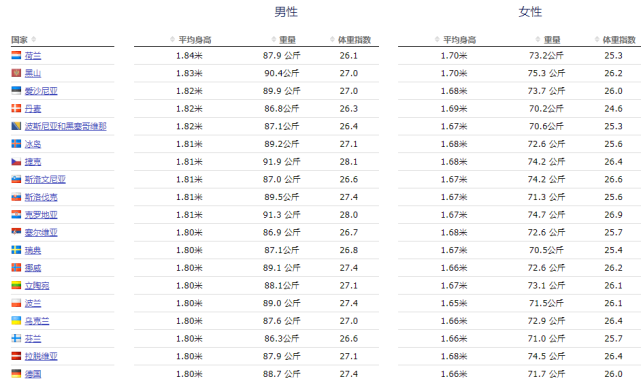Viewport: 641px width, 381px height.
Task: Open the 波斯尼亚和黑塞哥维那 link
Action: point(65,126)
